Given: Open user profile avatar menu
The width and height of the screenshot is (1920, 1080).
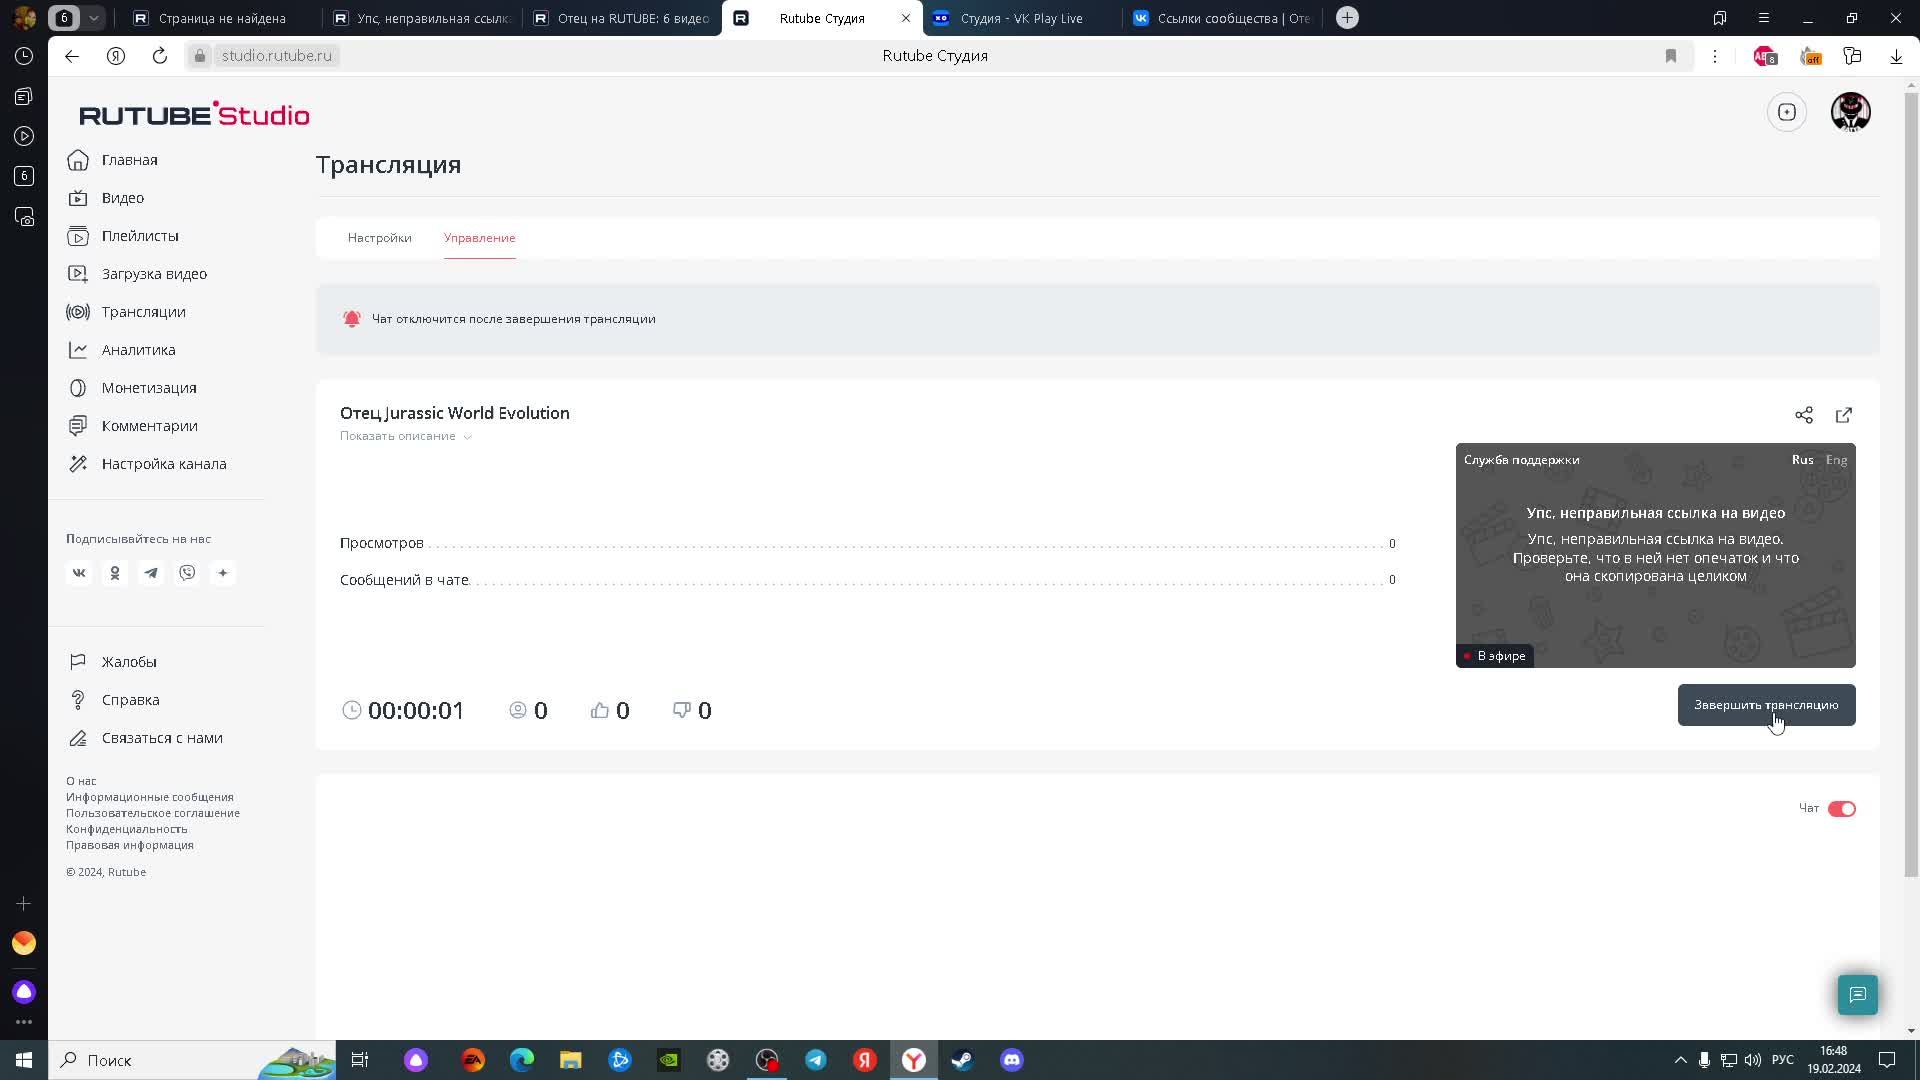Looking at the screenshot, I should tap(1850, 112).
